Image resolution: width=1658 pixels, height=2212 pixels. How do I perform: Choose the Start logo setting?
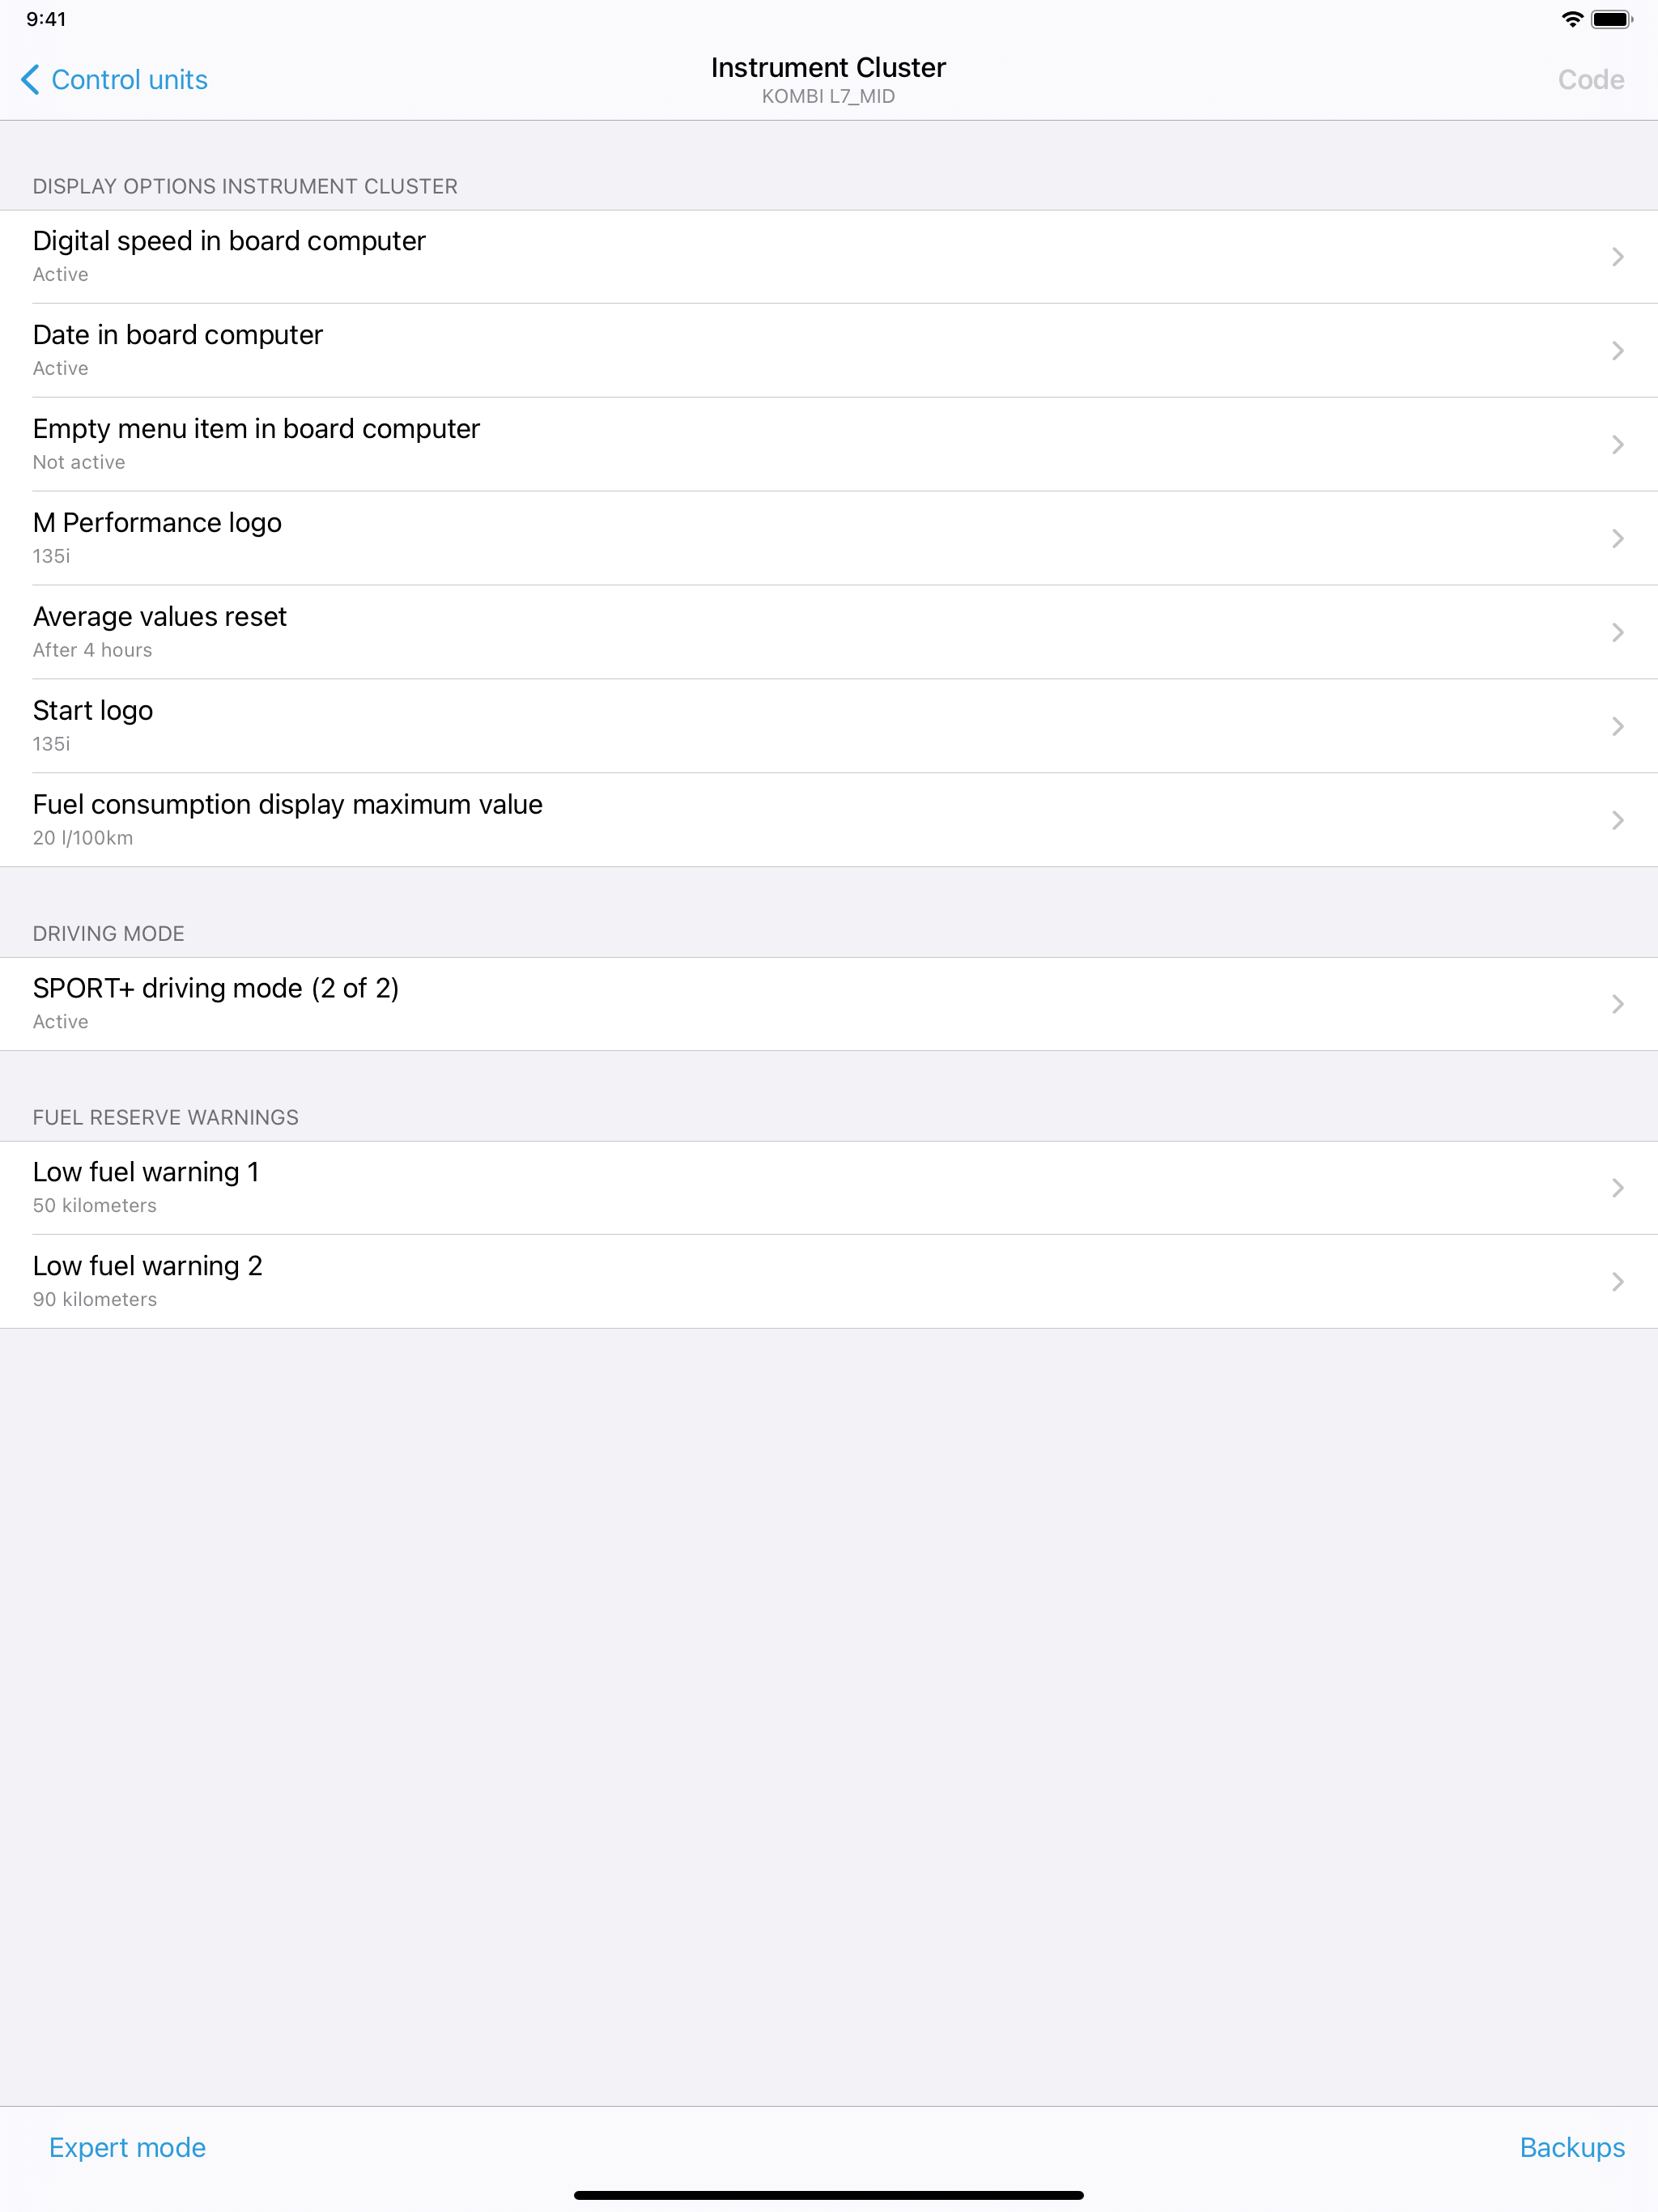point(93,726)
